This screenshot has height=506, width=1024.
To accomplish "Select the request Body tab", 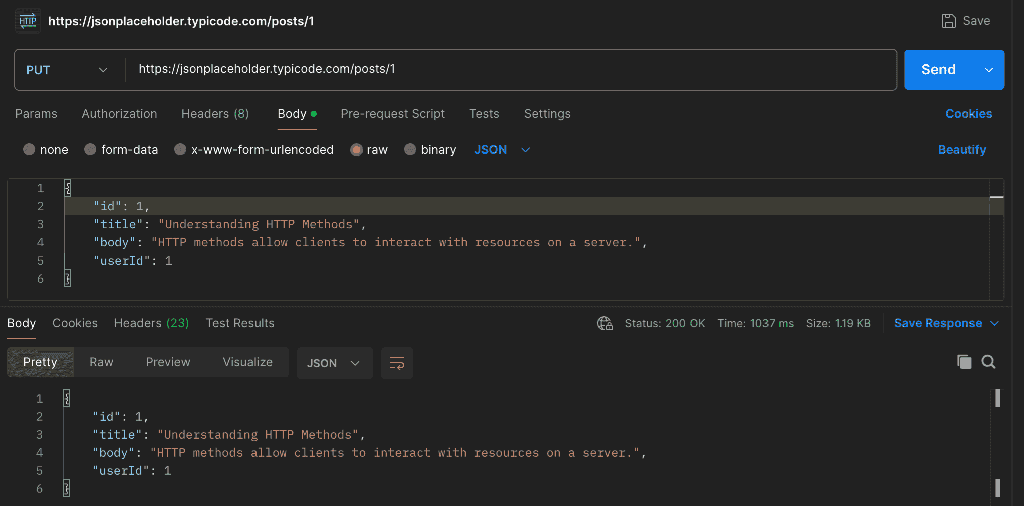I will pyautogui.click(x=297, y=114).
